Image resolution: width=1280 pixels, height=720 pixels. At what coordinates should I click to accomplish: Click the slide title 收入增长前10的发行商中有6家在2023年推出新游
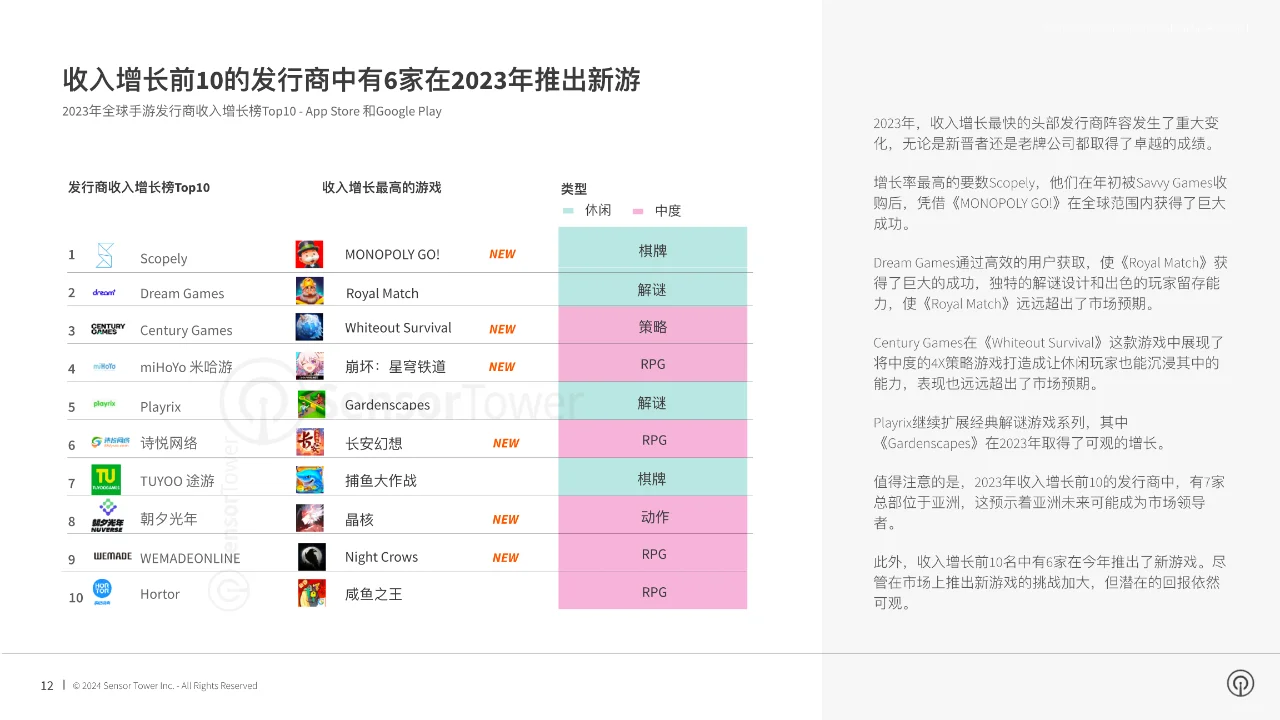pos(351,79)
